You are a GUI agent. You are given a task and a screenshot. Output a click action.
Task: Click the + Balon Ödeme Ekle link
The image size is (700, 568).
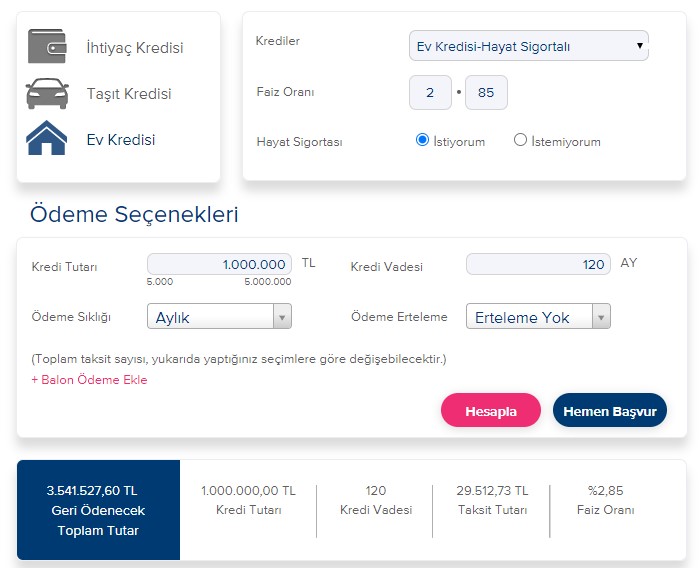[x=89, y=380]
